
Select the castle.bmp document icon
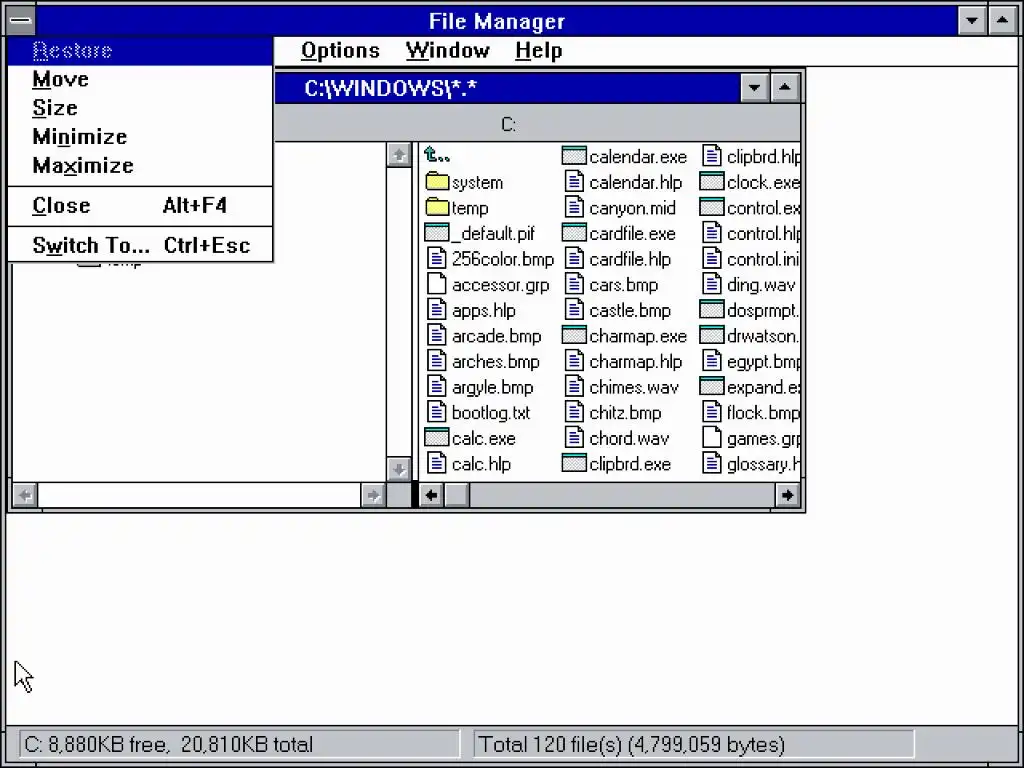[x=574, y=310]
